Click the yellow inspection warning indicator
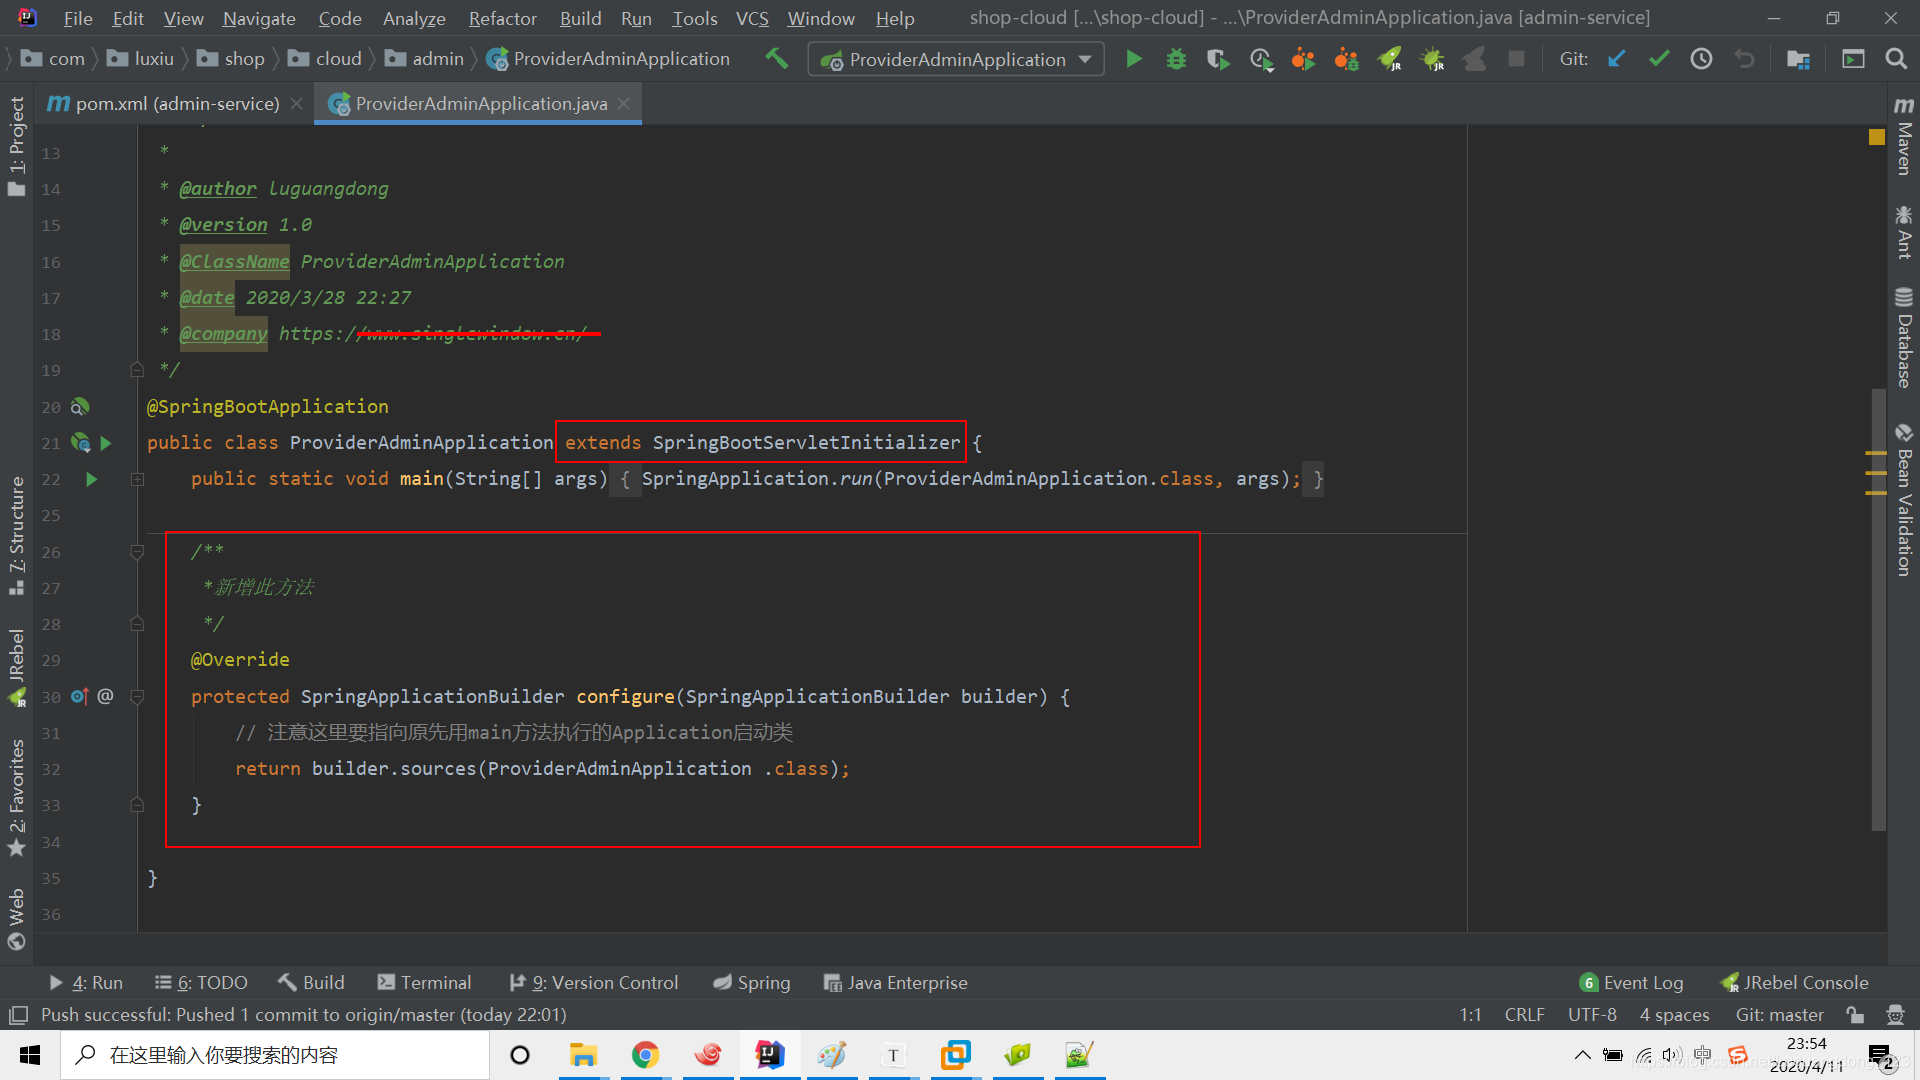1920x1080 pixels. [1877, 137]
